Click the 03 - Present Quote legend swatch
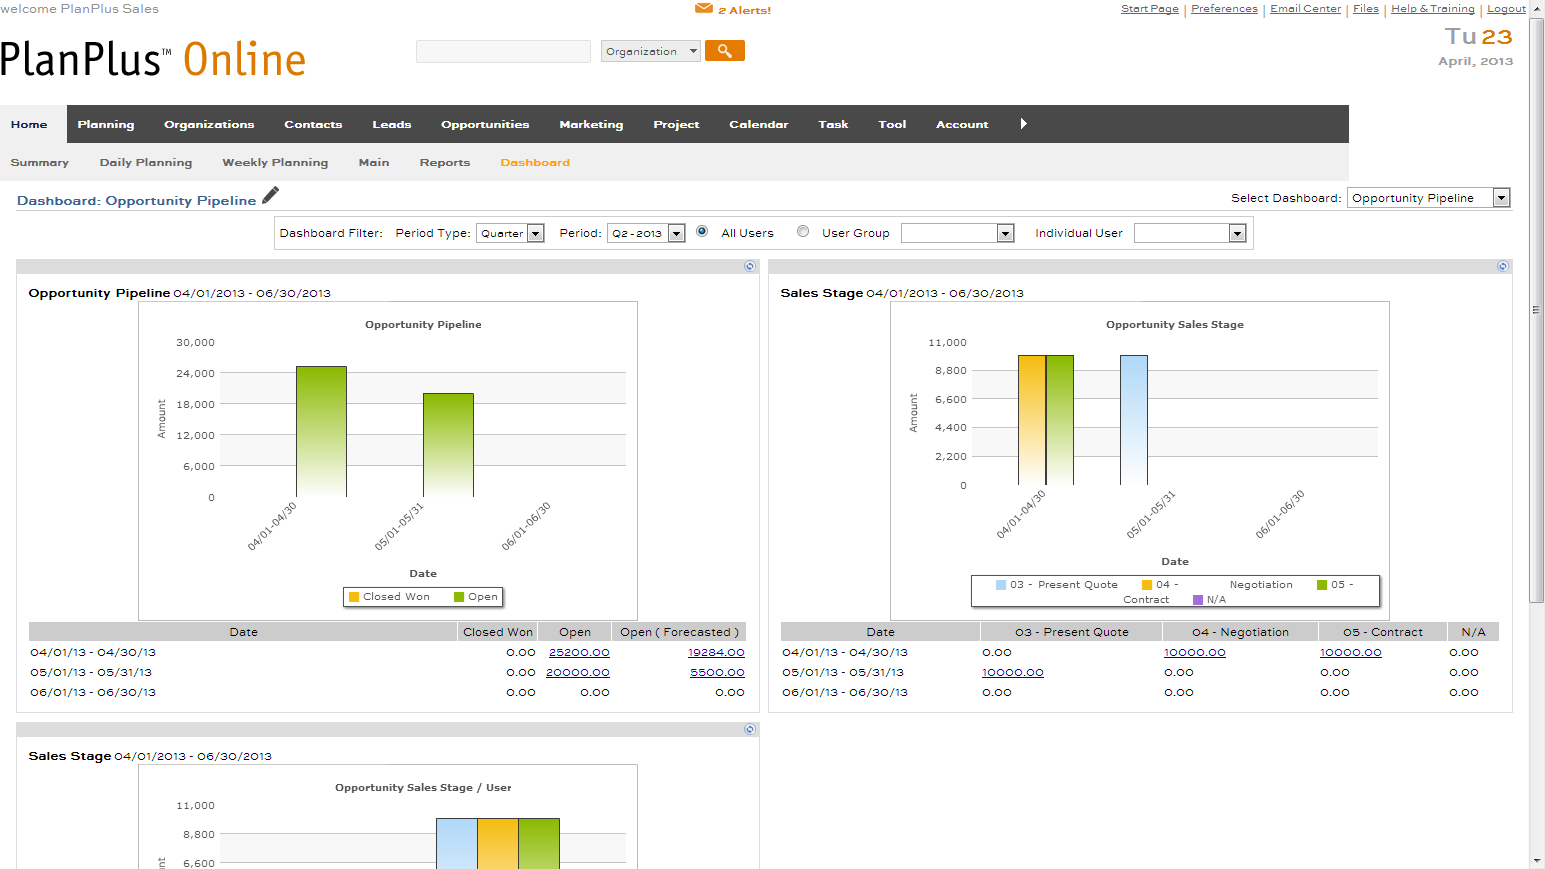 click(x=1001, y=585)
